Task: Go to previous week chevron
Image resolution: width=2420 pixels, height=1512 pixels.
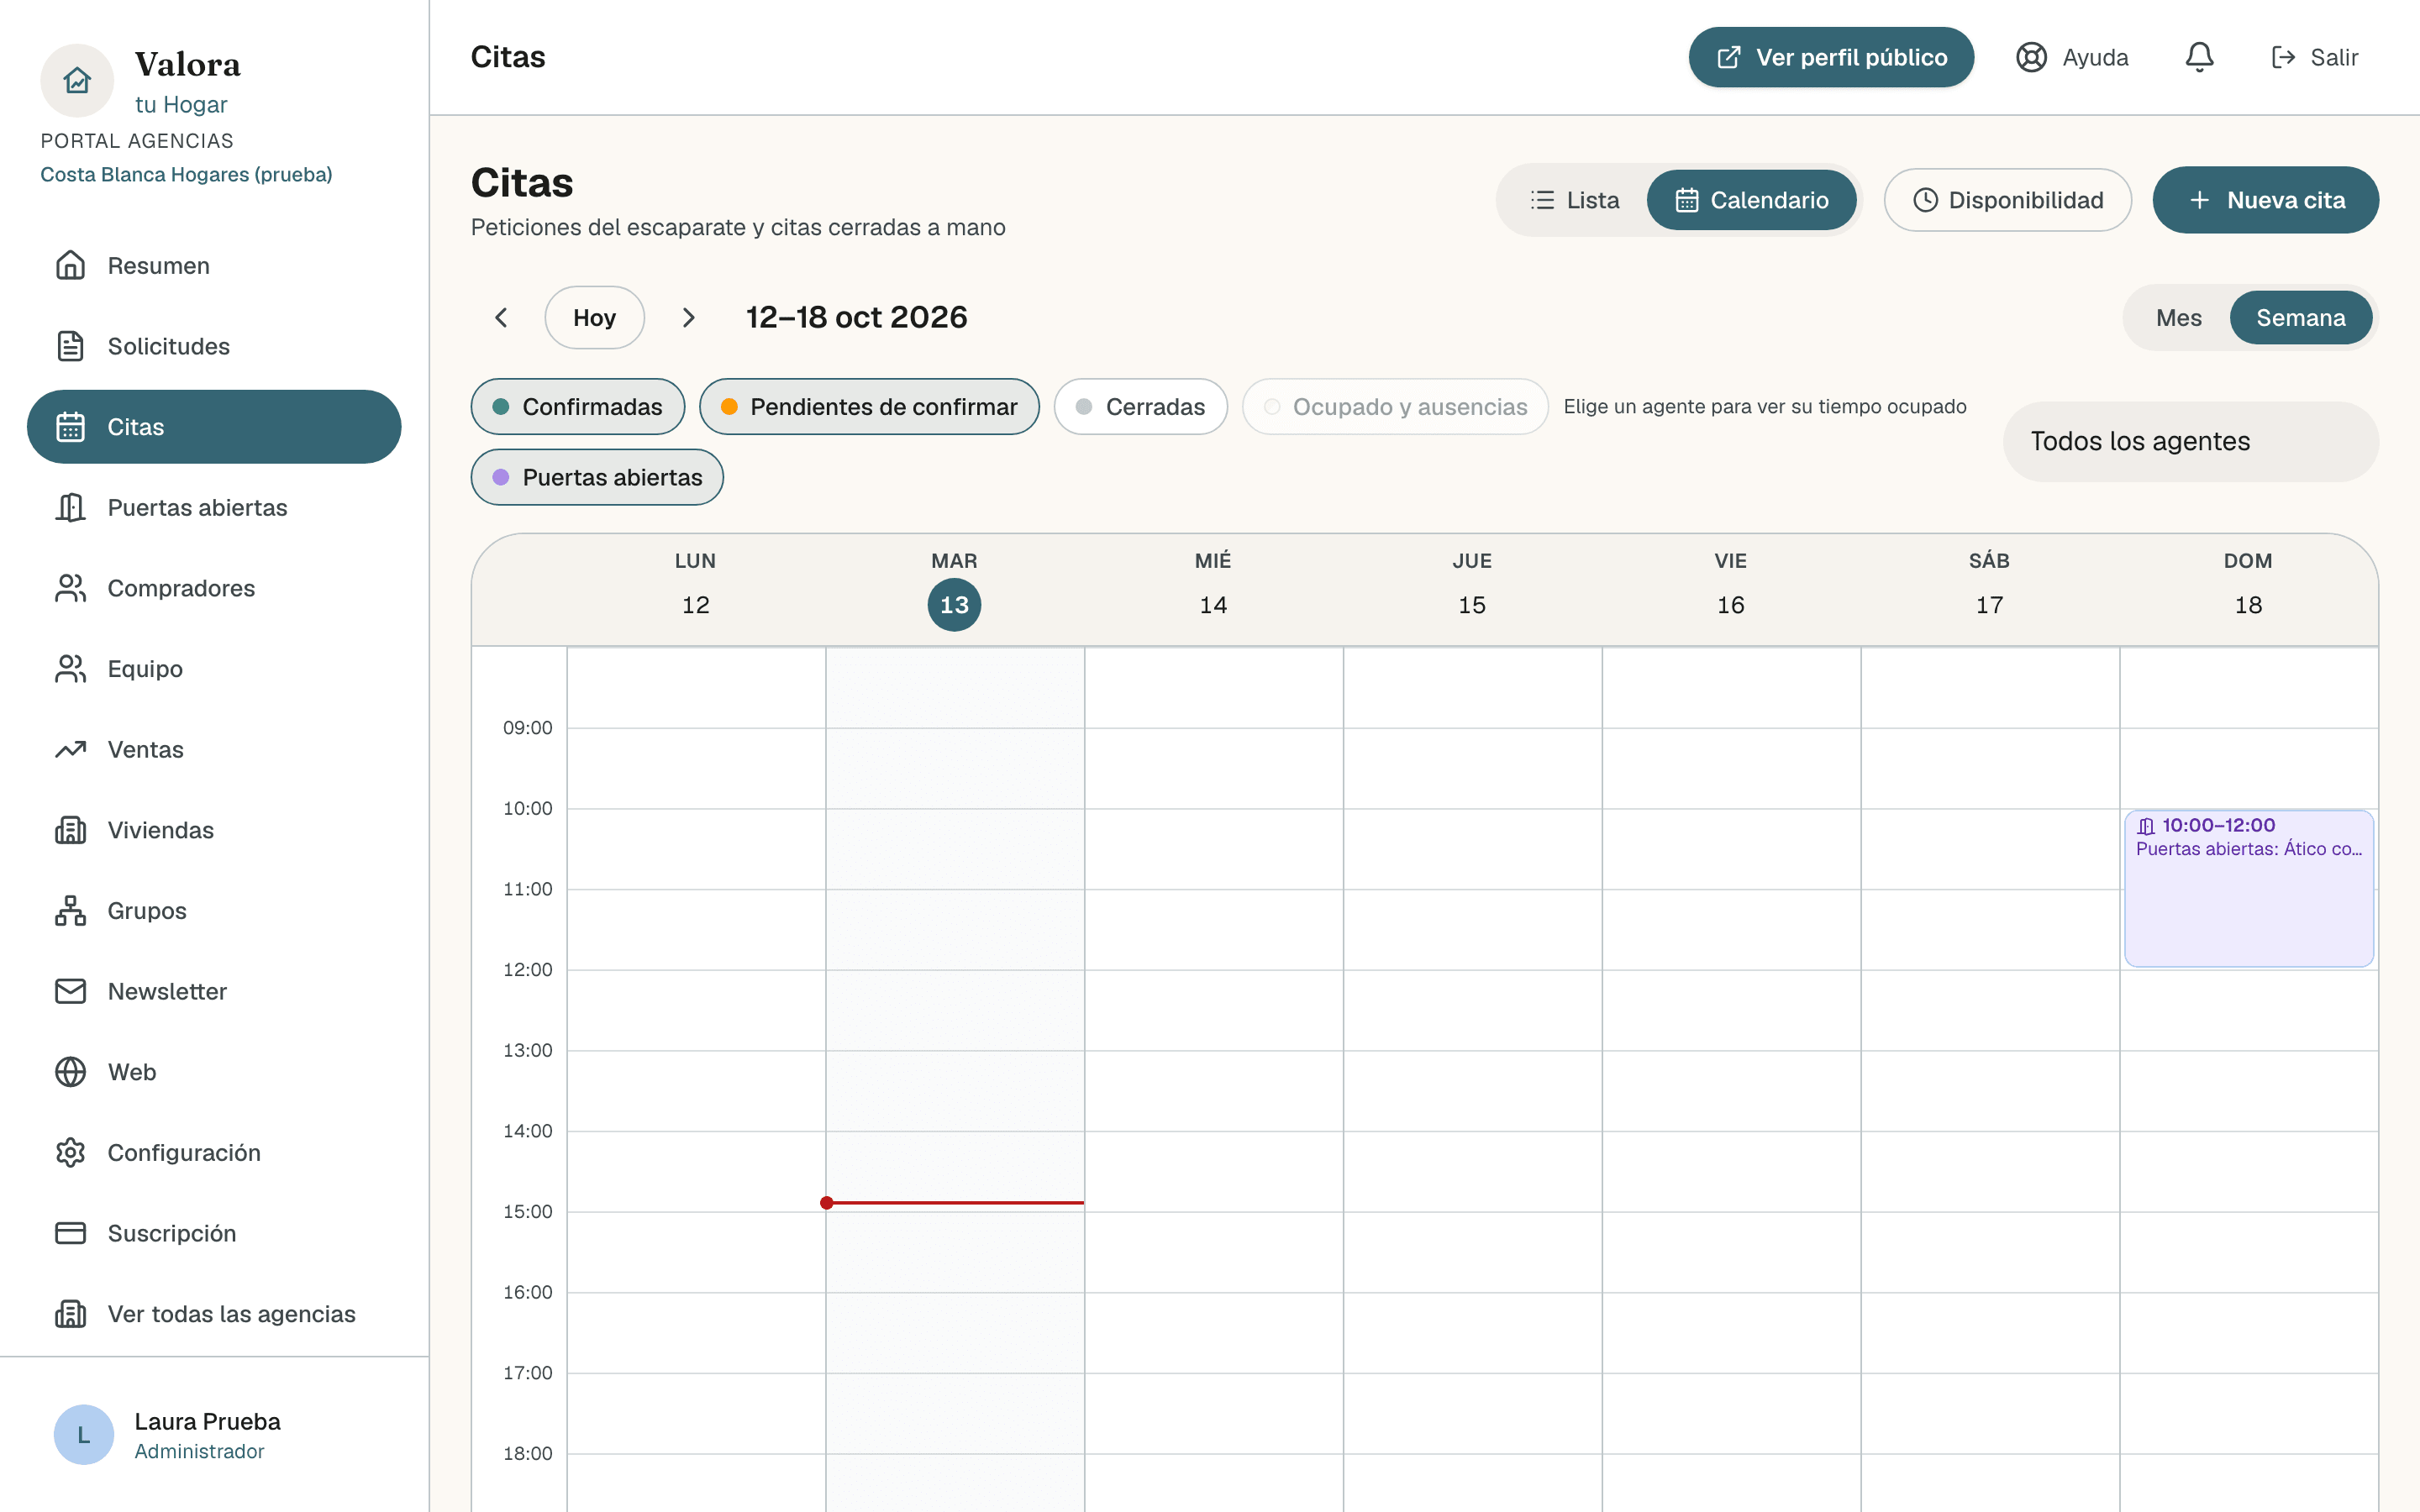Action: coord(501,318)
